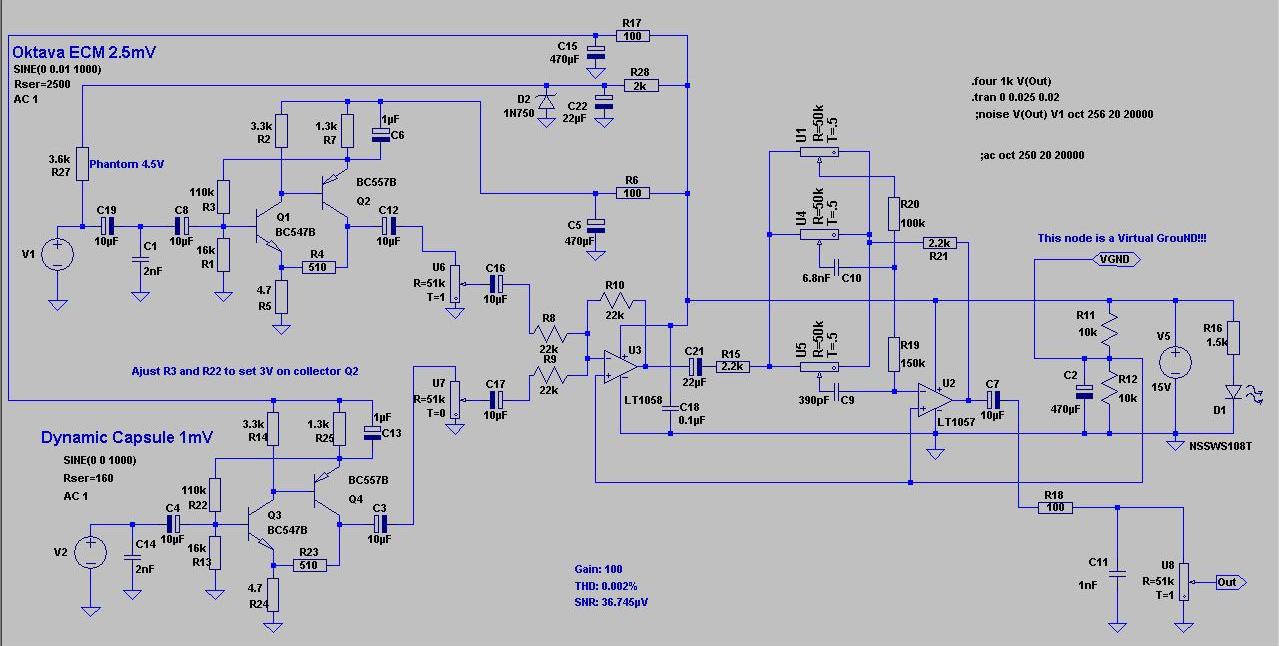Click the Q4 BC557B transistor symbol
The width and height of the screenshot is (1280, 646).
(326, 492)
